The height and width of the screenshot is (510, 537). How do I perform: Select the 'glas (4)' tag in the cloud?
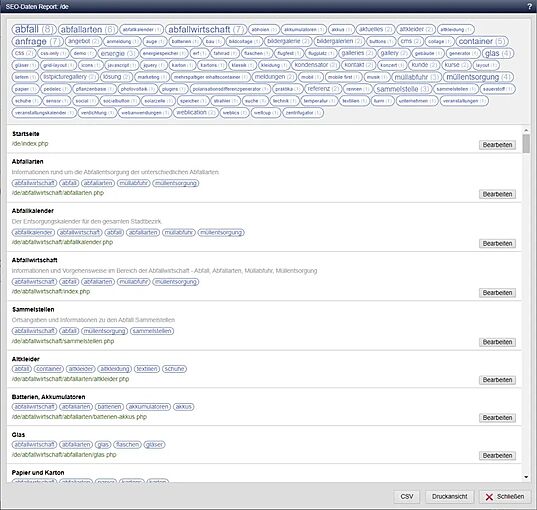coord(498,53)
